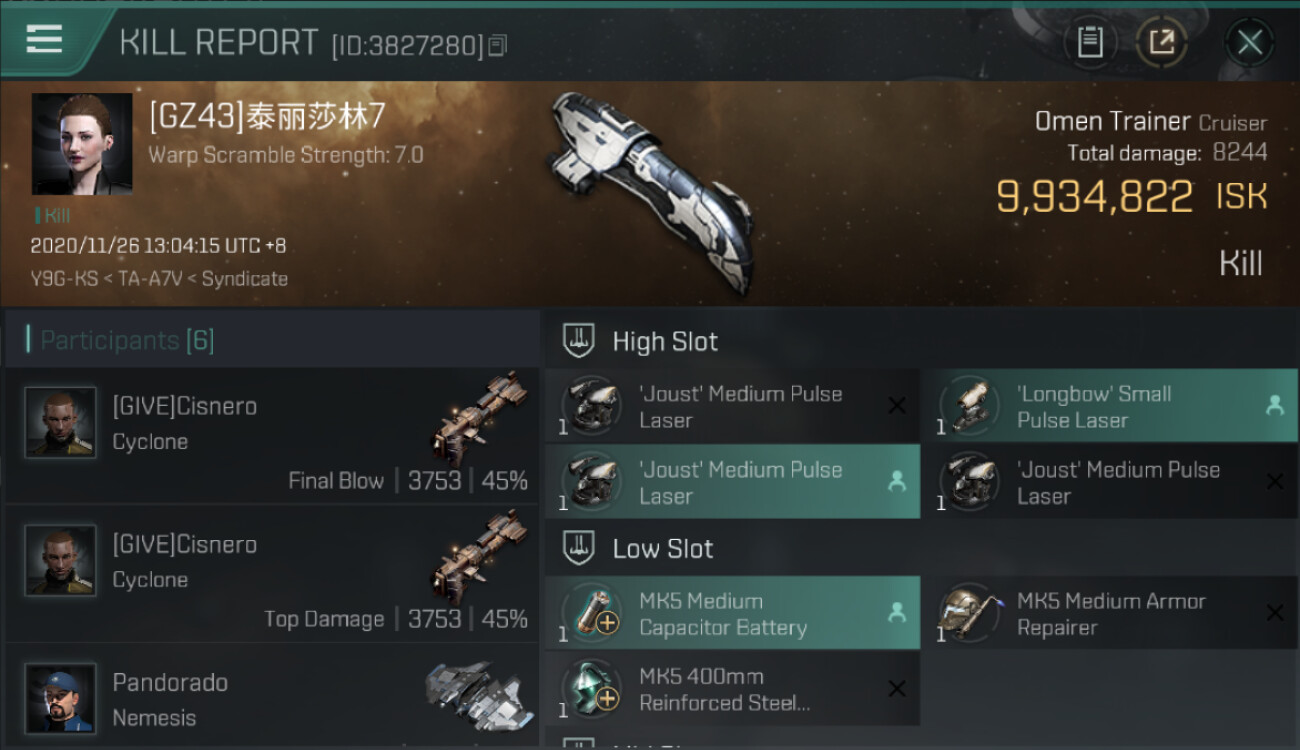
Task: Click the person icon on Capacitor Battery
Action: click(x=896, y=614)
